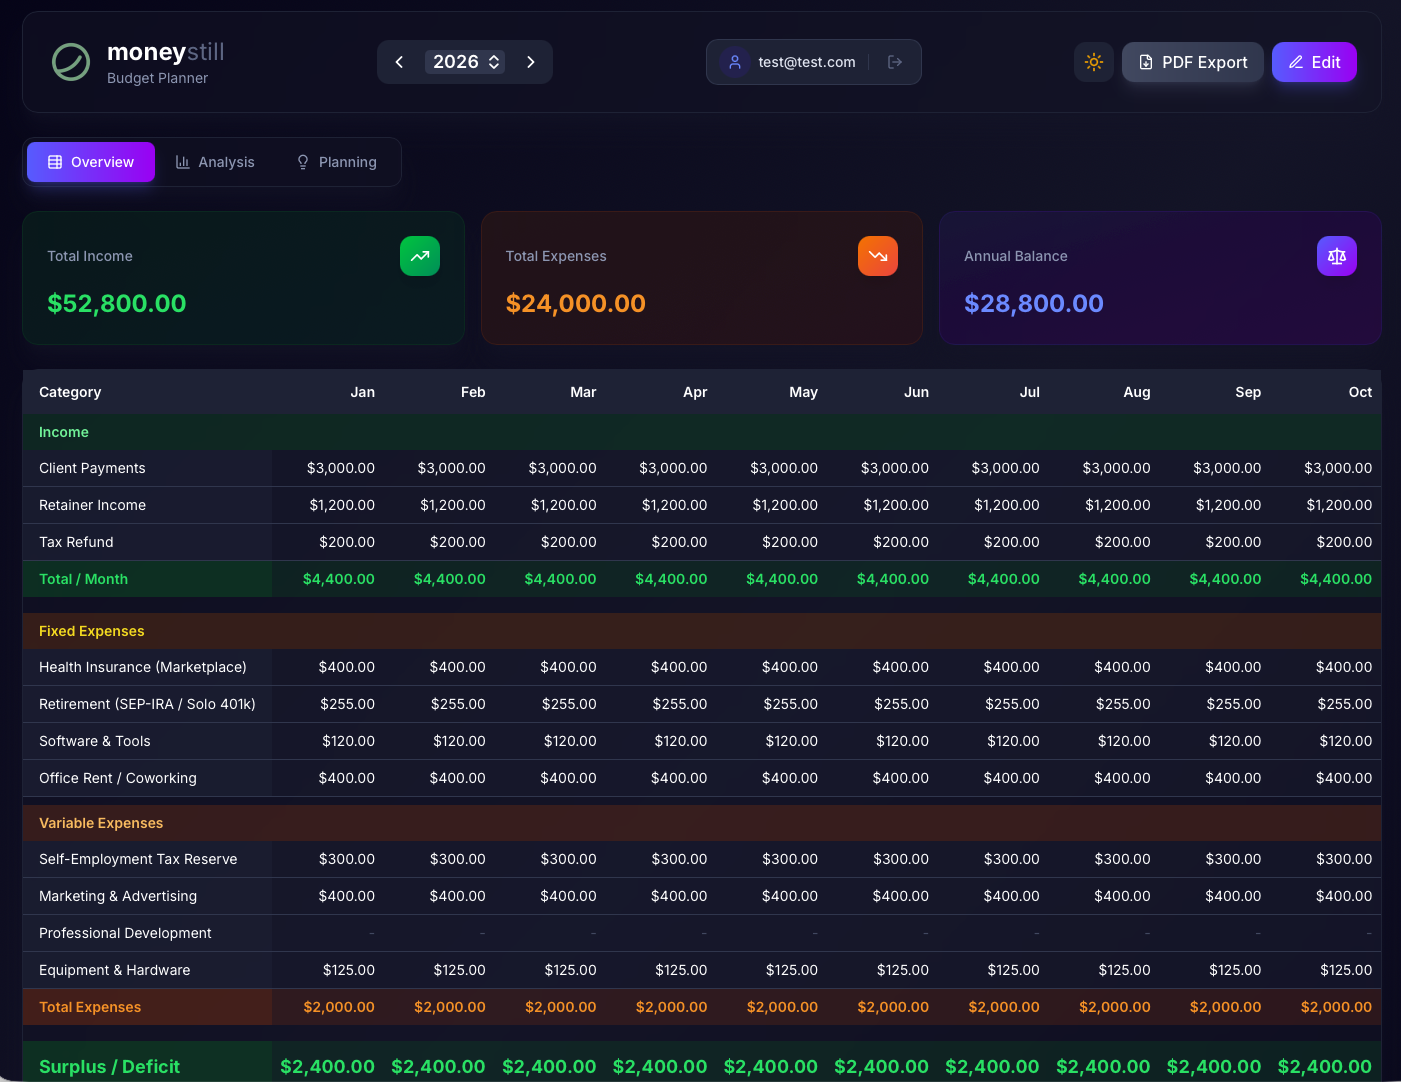Click the balance scale icon on Annual Balance
Viewport: 1401px width, 1082px height.
coord(1337,256)
